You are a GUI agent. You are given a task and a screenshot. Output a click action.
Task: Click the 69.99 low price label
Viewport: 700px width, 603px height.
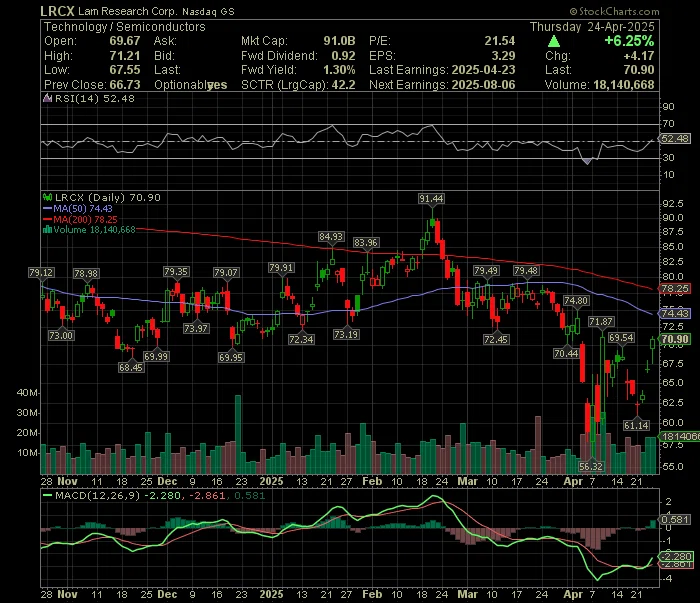[156, 357]
